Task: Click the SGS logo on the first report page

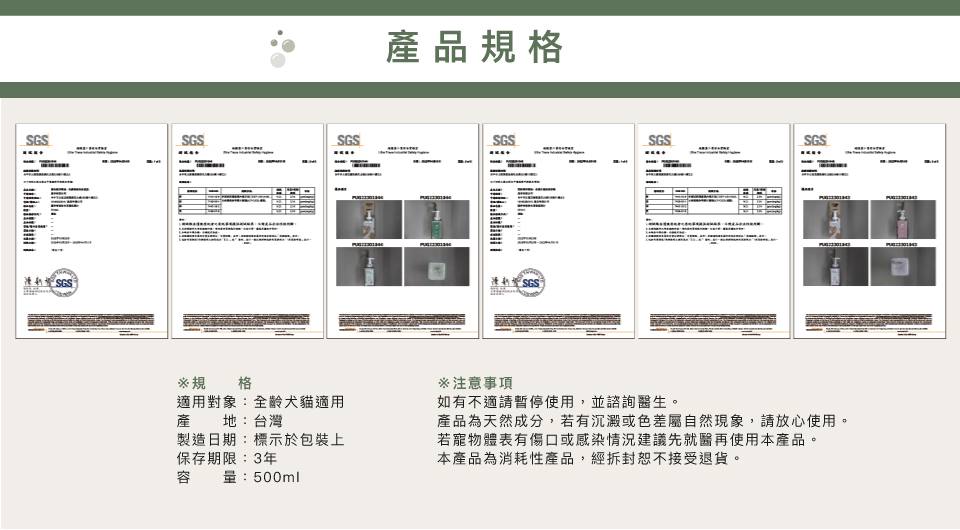Action: (37, 139)
